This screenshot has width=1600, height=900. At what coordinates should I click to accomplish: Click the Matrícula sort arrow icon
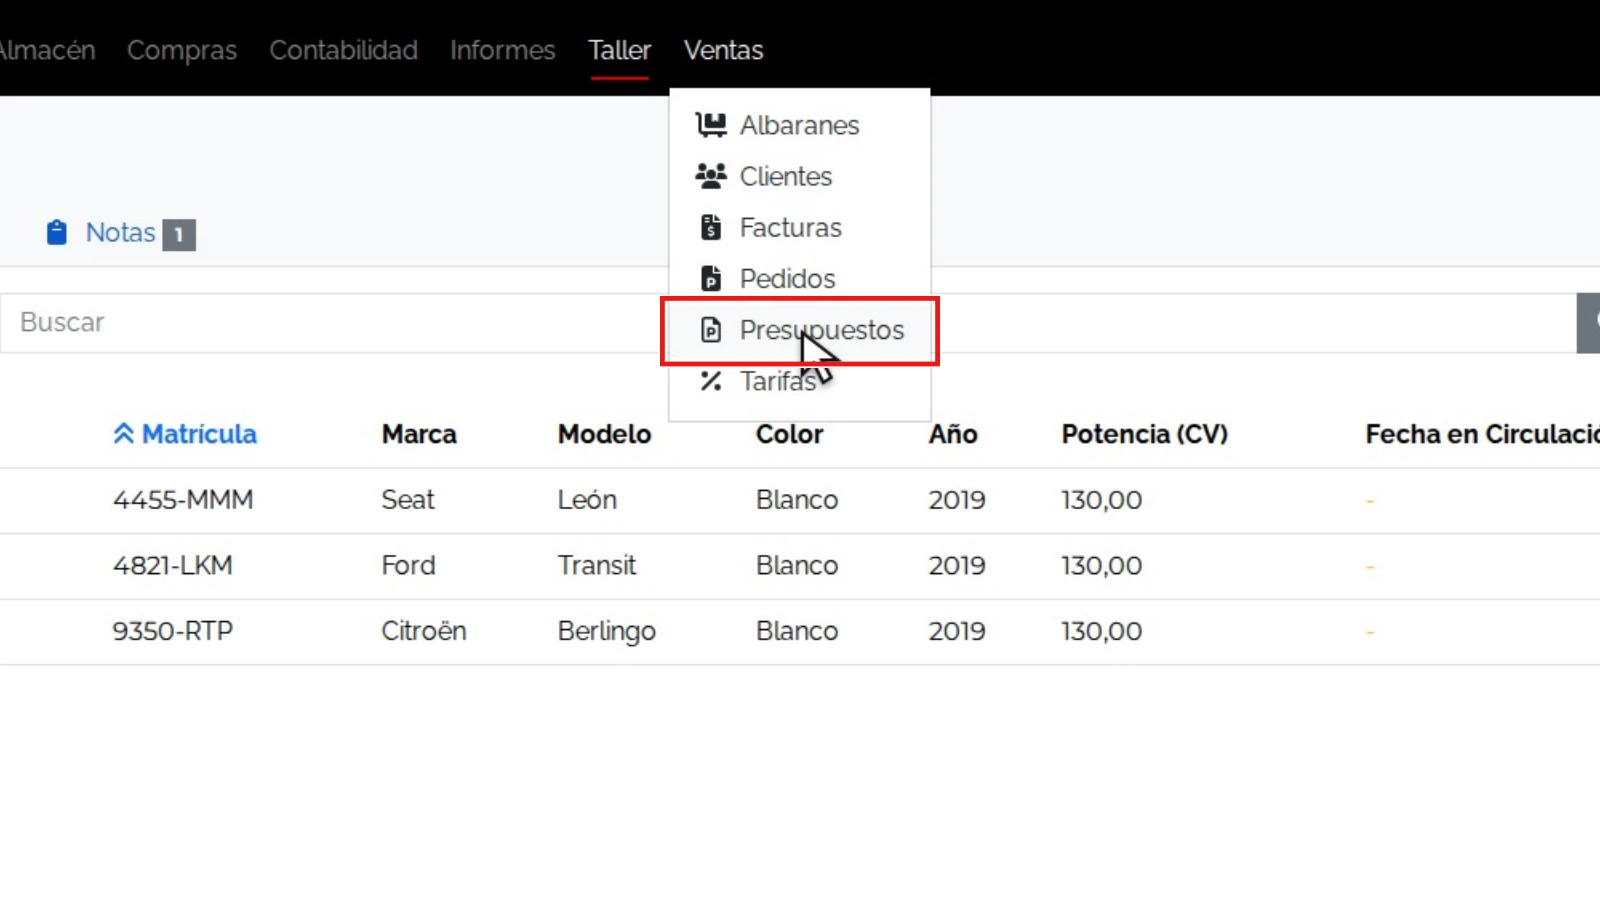[x=124, y=434]
